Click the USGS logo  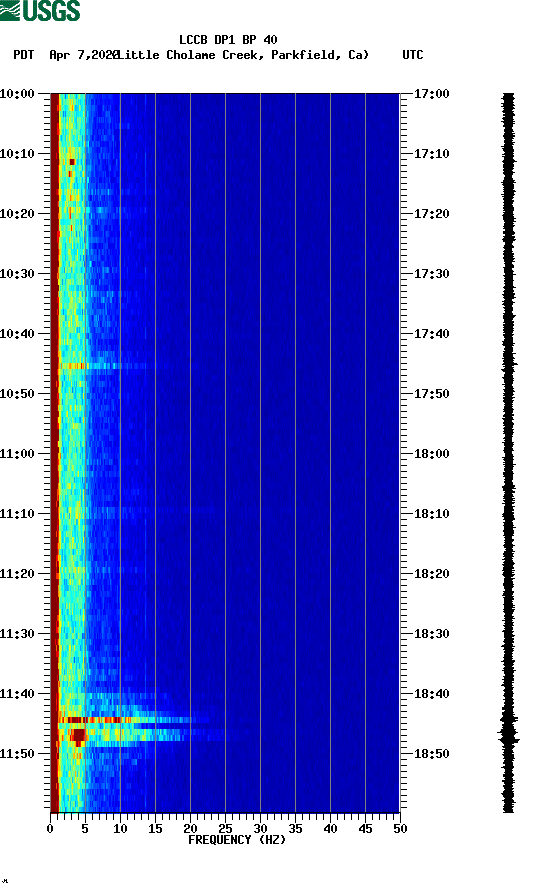click(40, 11)
